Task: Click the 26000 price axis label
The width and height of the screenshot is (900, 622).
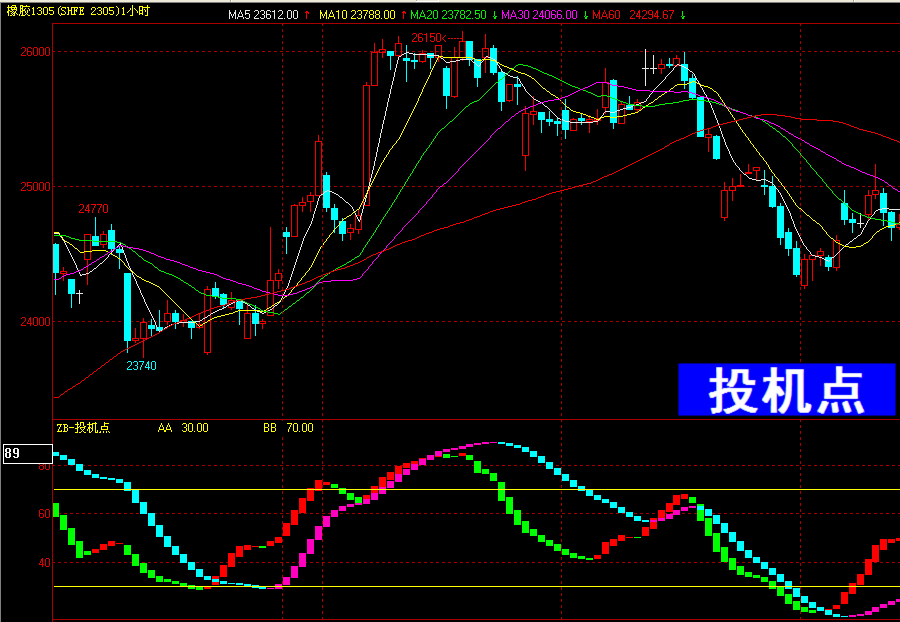Action: tap(36, 52)
